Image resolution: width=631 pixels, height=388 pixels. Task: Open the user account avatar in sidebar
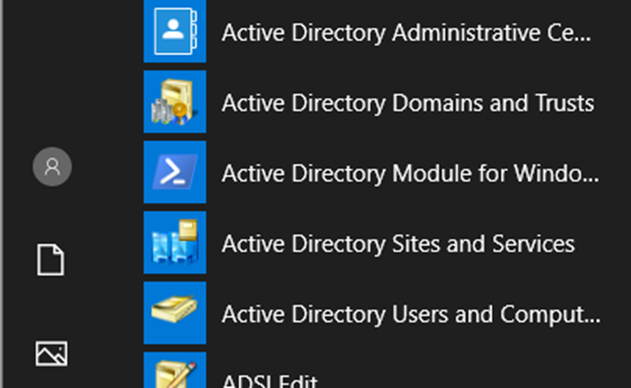tap(52, 167)
